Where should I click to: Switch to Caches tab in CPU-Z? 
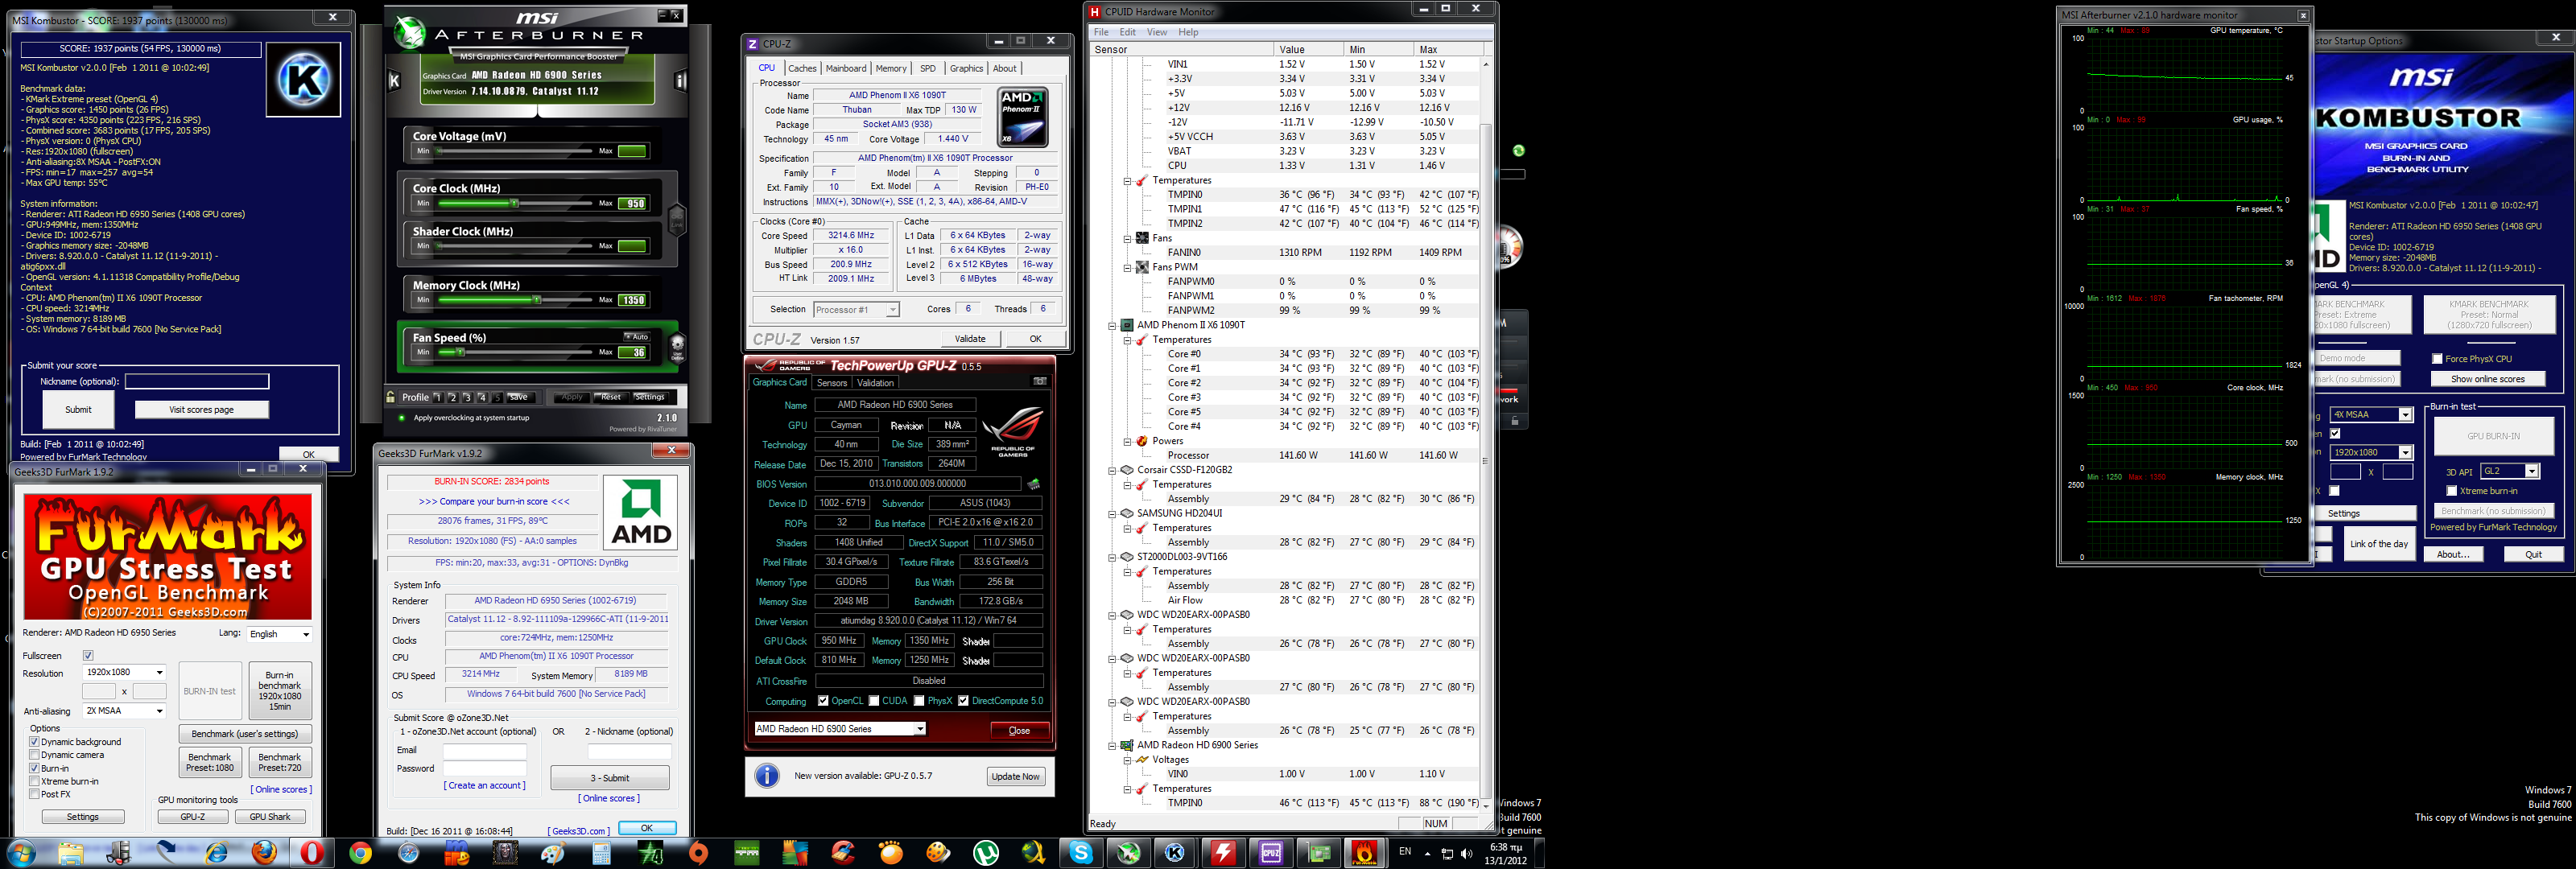tap(802, 68)
